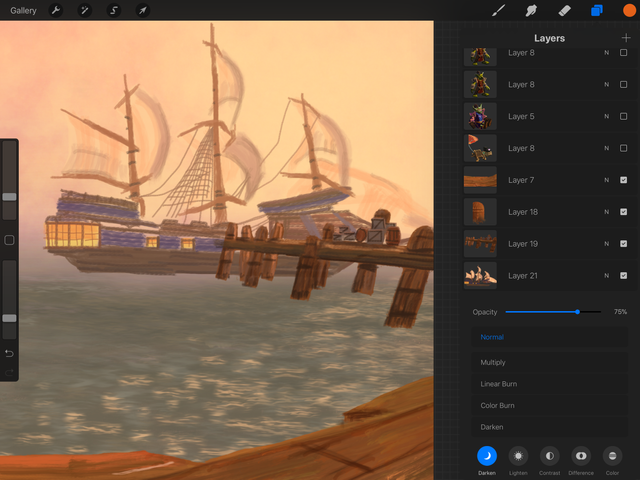Choose the Lighten sun category icon
640x480 pixels.
(x=518, y=456)
